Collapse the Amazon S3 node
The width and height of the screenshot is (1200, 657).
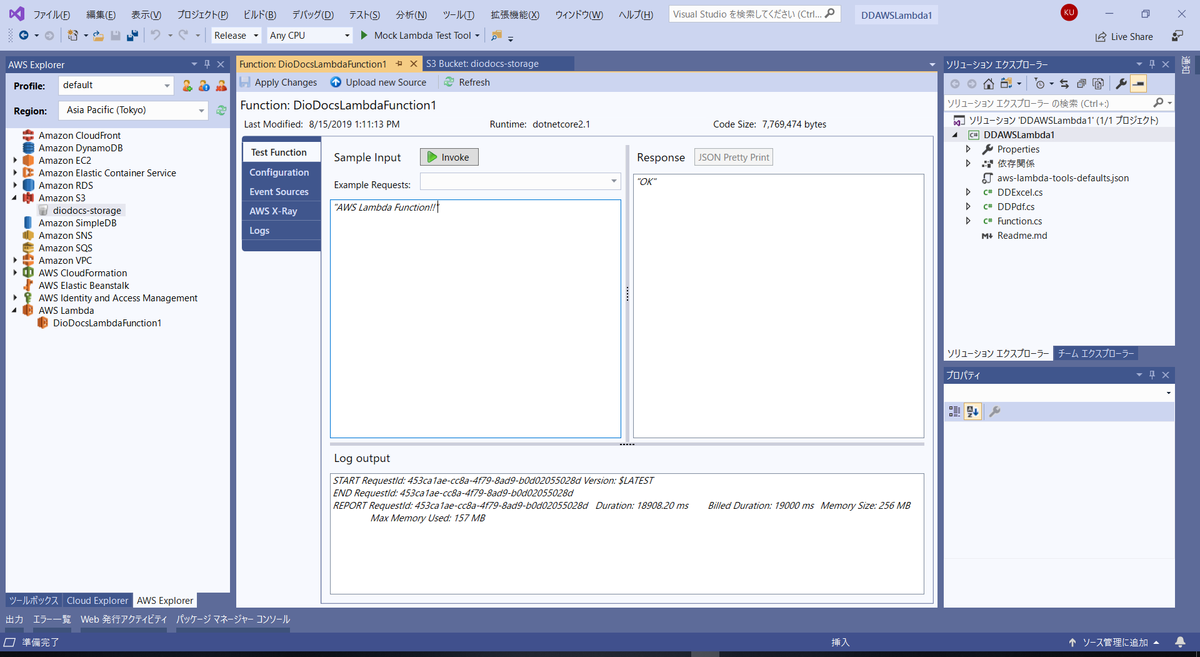point(14,198)
